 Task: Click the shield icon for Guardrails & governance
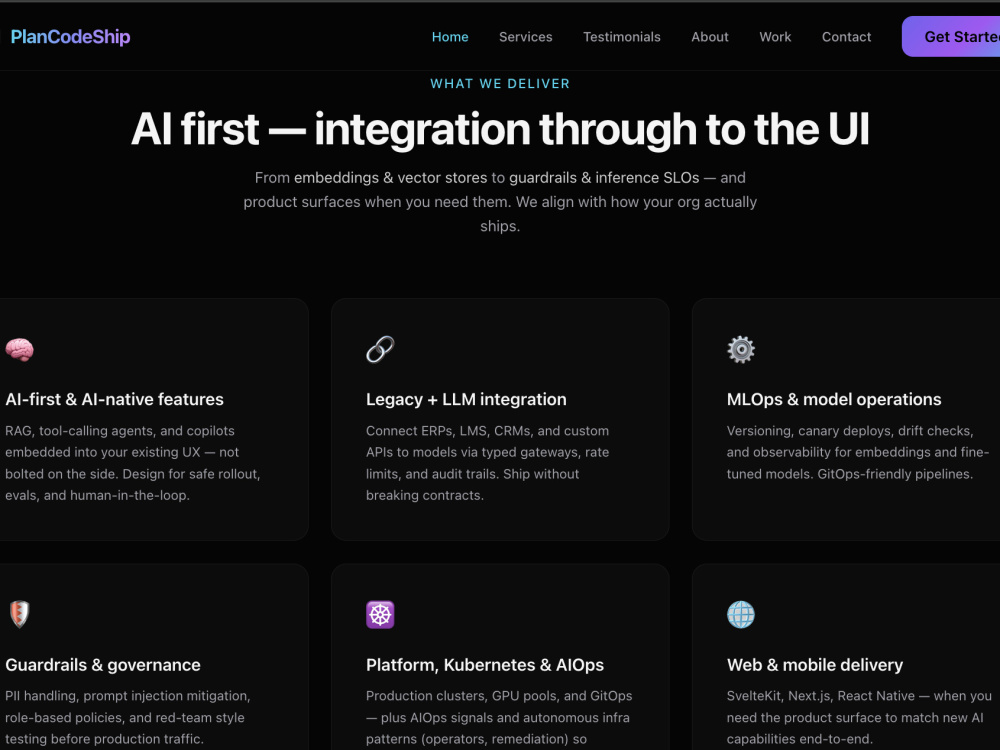[x=20, y=614]
